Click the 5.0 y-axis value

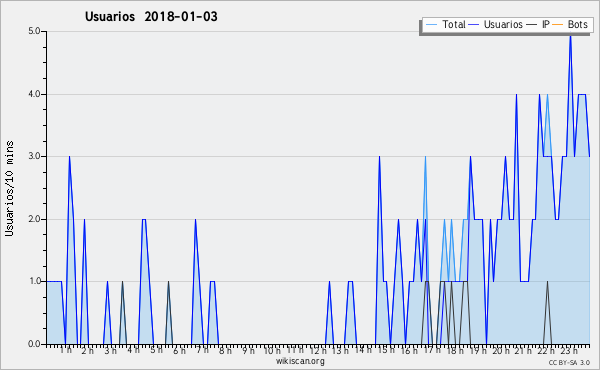(x=34, y=31)
